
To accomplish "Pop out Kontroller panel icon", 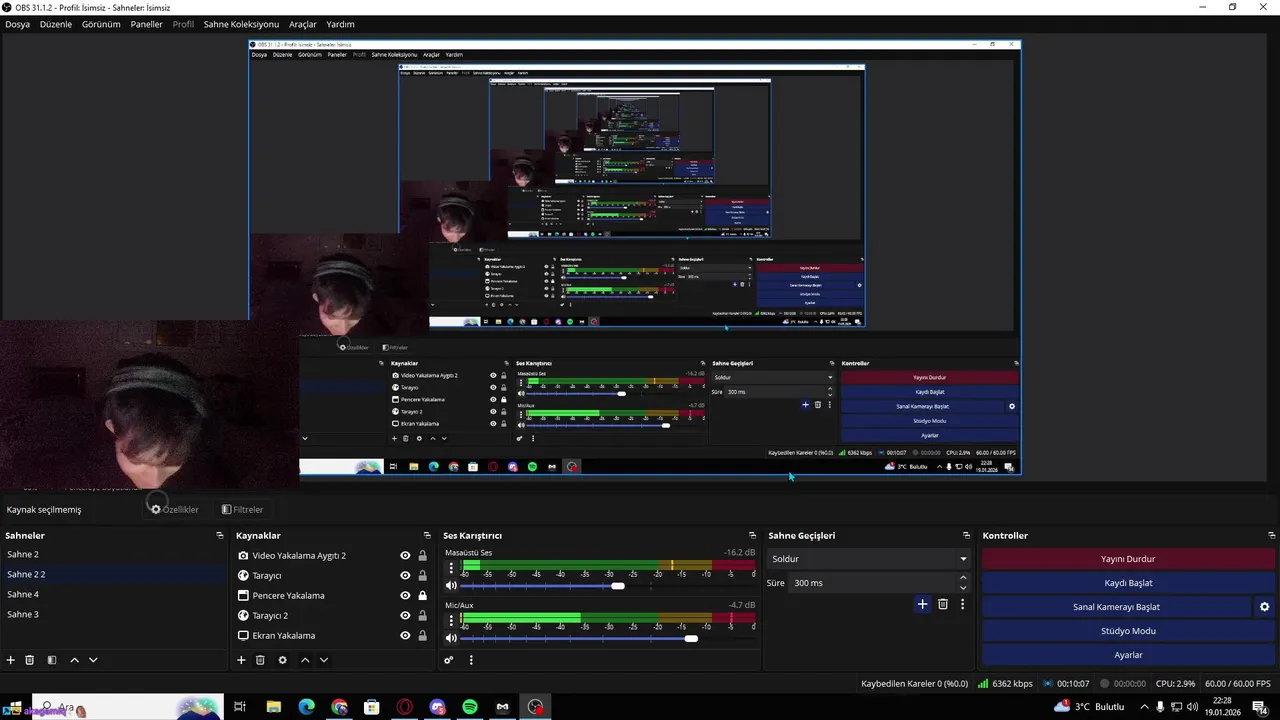I will tap(1270, 536).
